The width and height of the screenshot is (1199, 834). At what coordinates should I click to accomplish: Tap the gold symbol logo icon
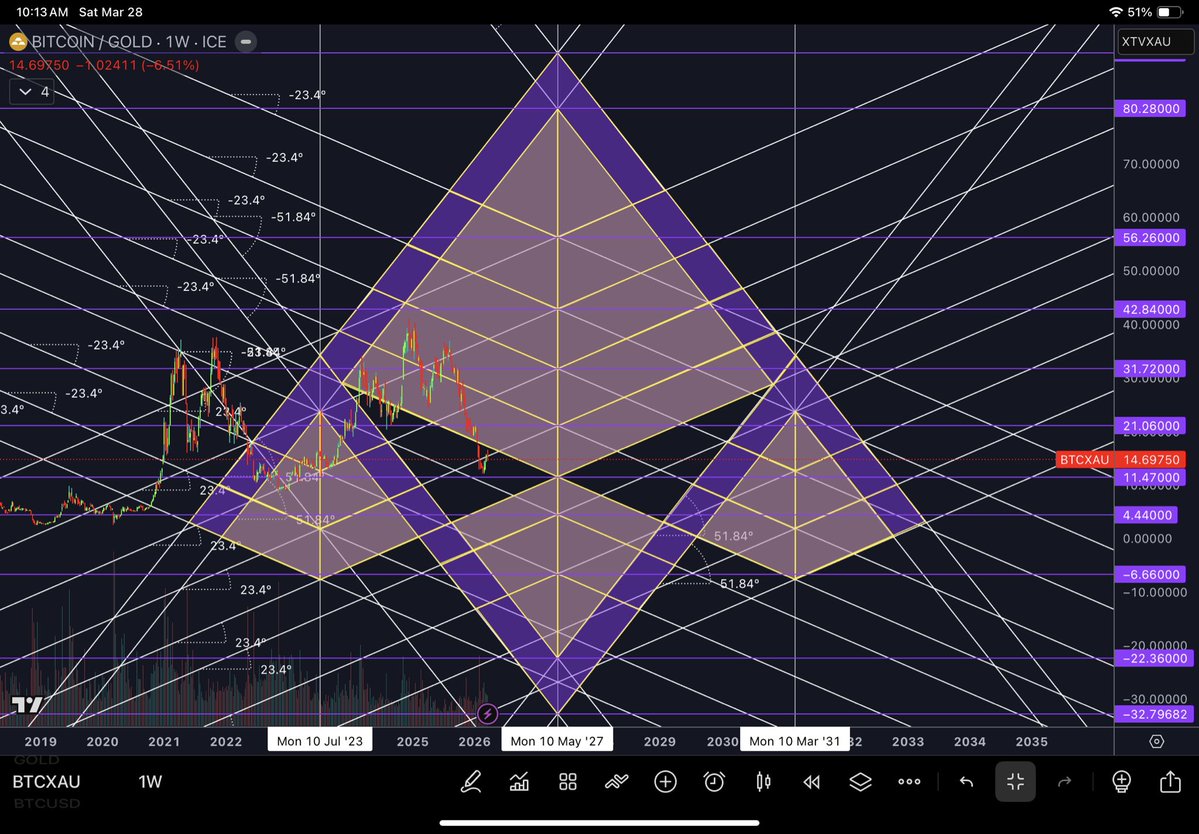tap(18, 41)
